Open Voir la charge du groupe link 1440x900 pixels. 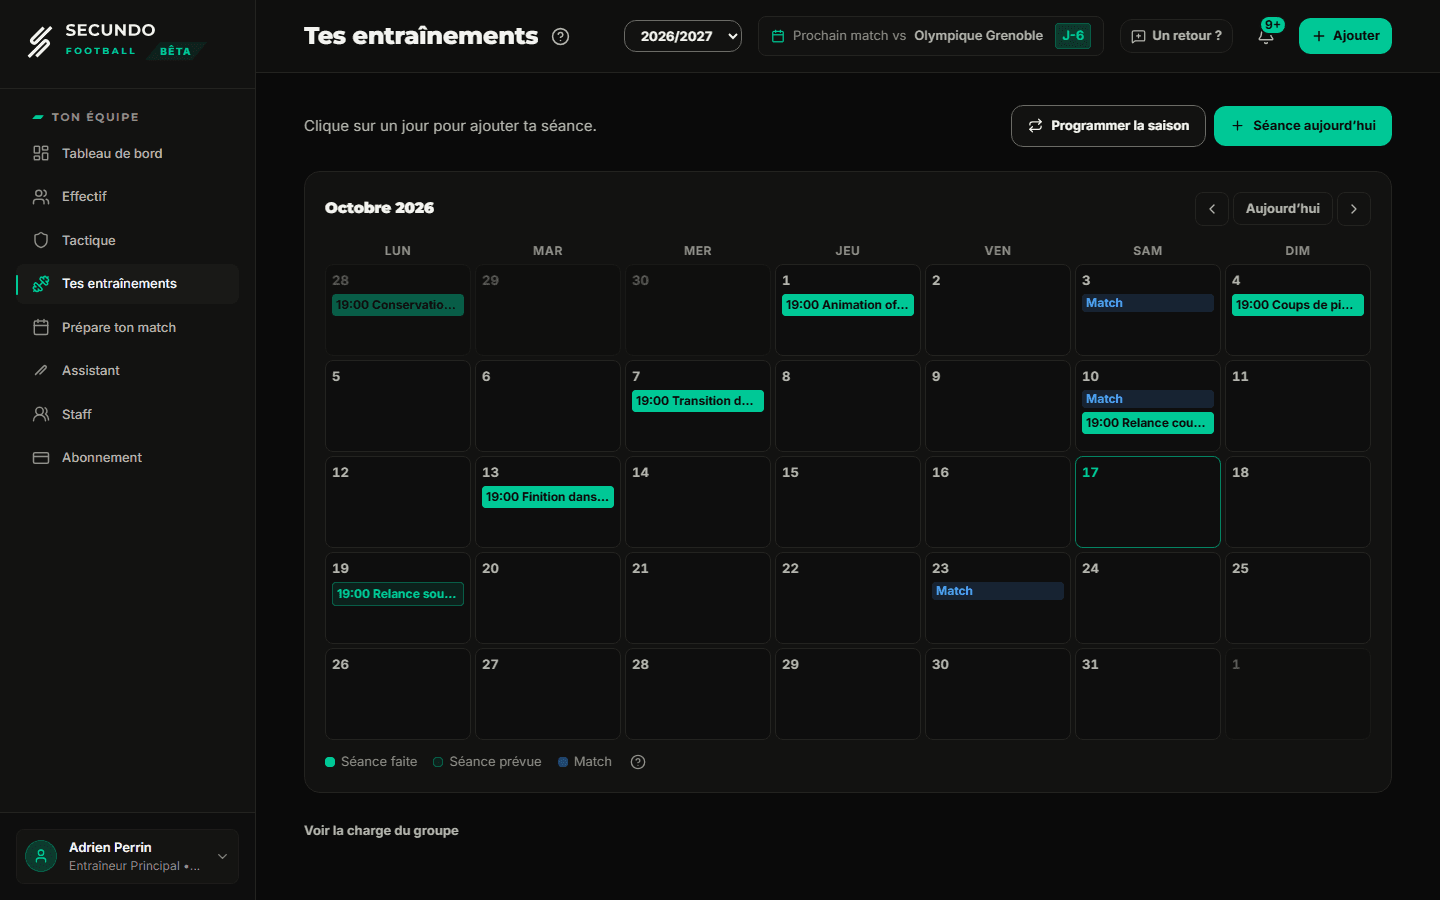[381, 831]
